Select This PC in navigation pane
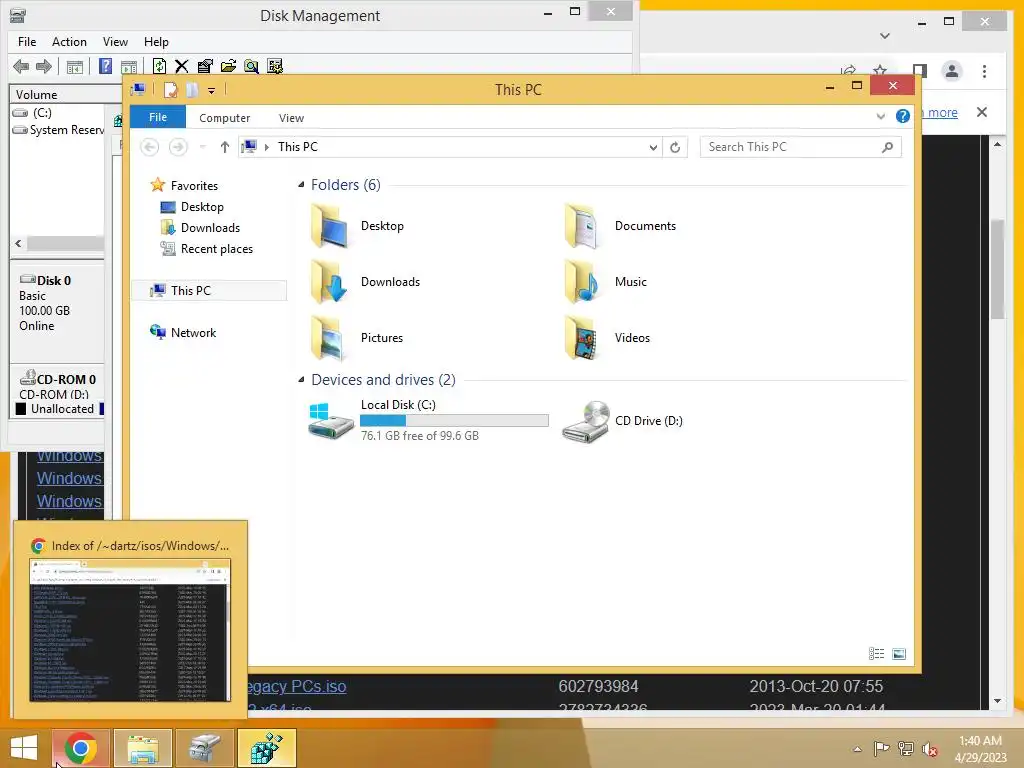Viewport: 1024px width, 768px height. click(x=209, y=291)
